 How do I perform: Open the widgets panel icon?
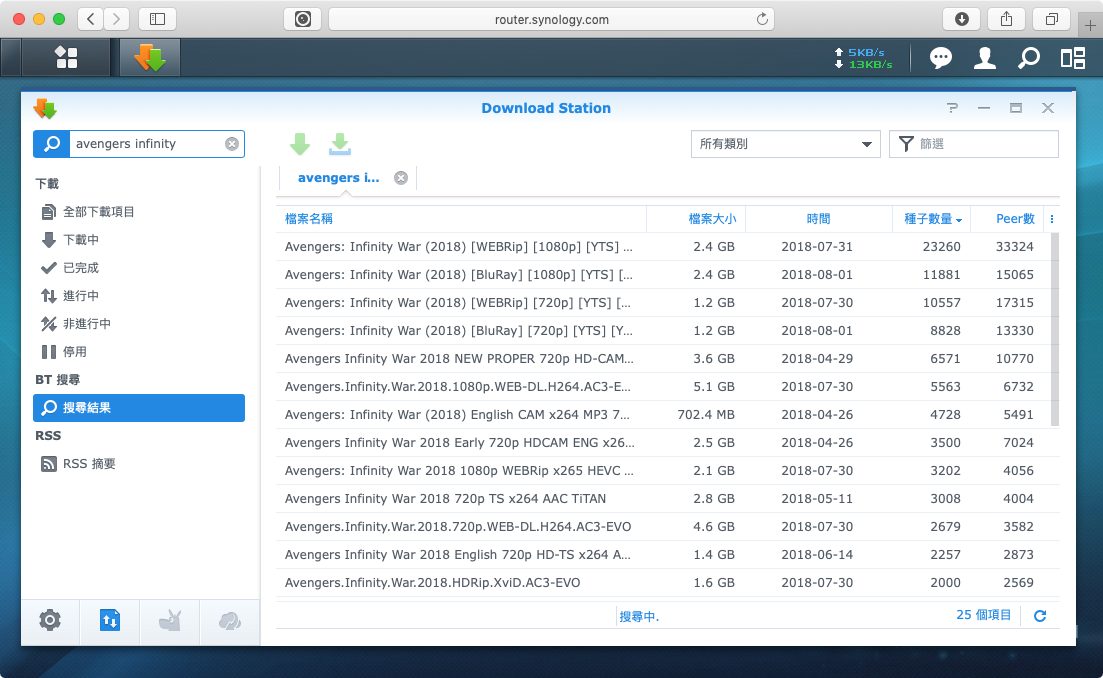1073,58
